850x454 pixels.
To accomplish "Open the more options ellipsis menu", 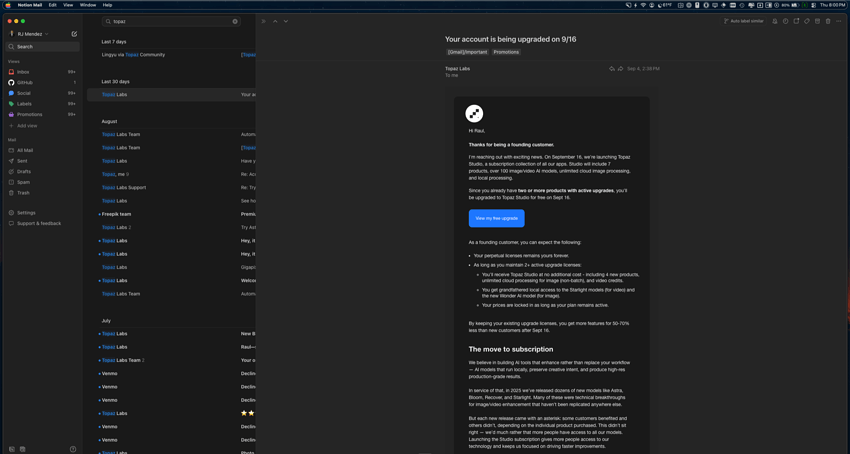I will (839, 21).
